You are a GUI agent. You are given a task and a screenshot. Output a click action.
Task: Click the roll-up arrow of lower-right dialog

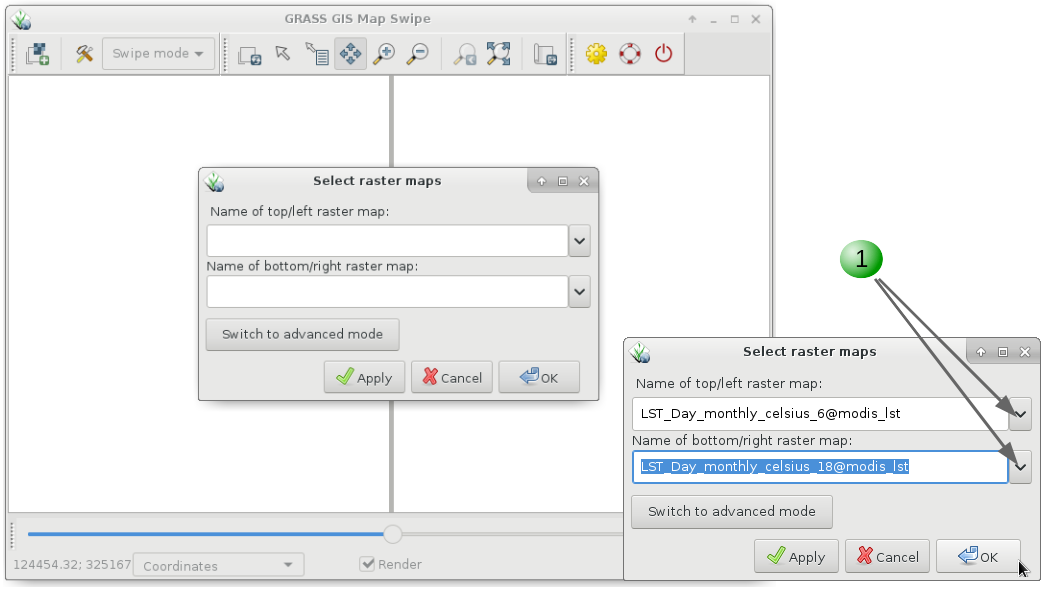pyautogui.click(x=981, y=351)
